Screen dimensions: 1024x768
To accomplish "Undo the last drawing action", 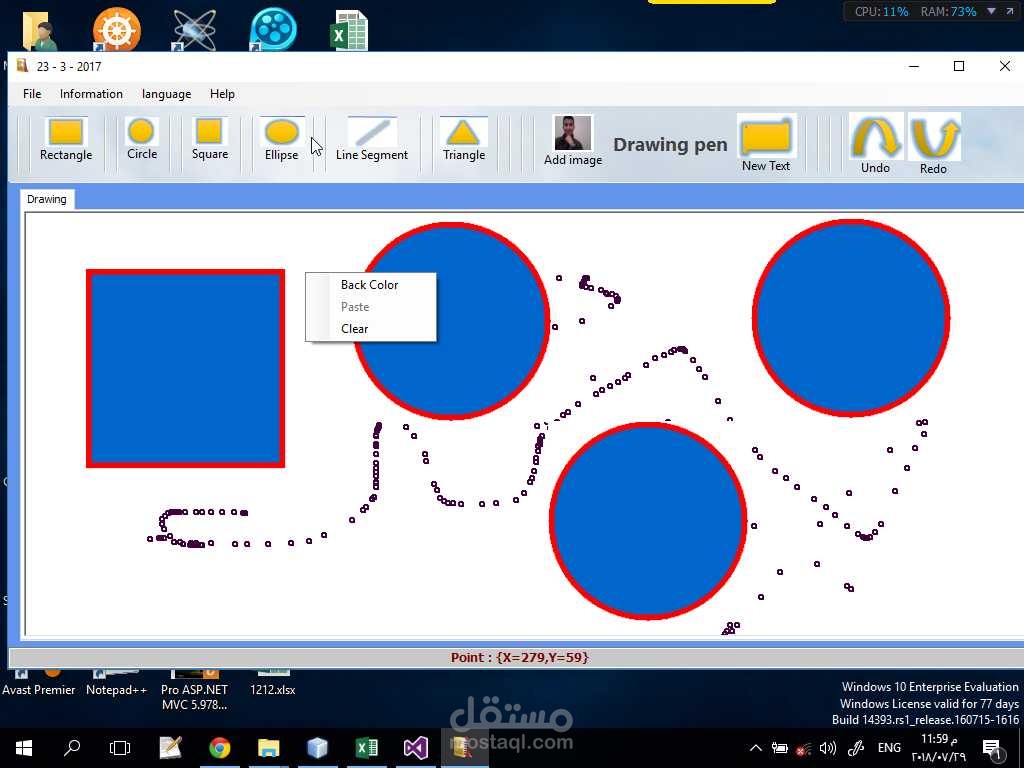I will tap(875, 144).
